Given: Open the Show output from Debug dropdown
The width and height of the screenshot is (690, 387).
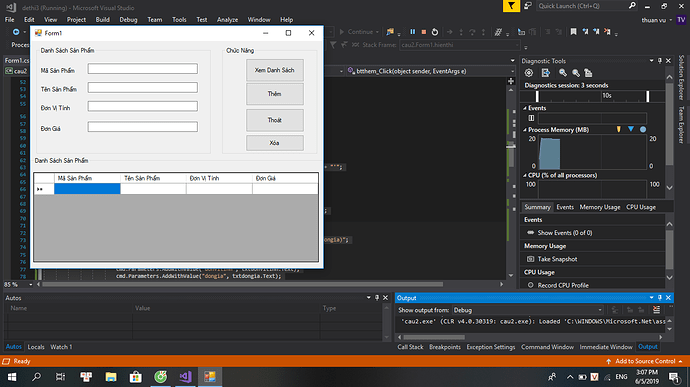Looking at the screenshot, I should pyautogui.click(x=528, y=310).
